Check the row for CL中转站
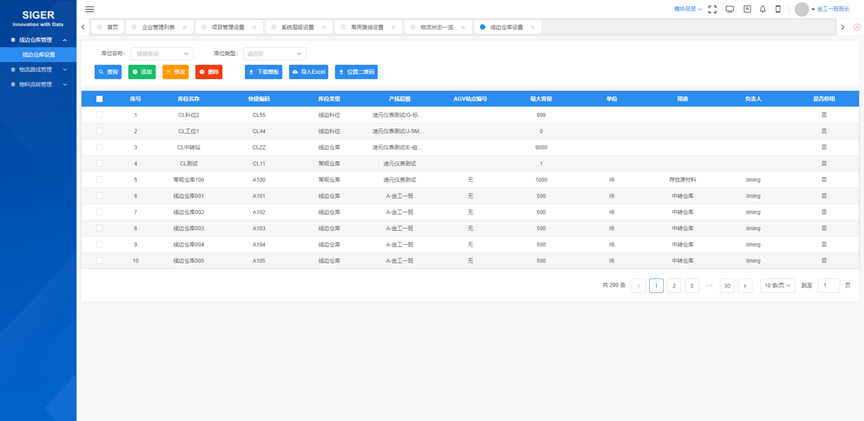Image resolution: width=864 pixels, height=421 pixels. [99, 147]
